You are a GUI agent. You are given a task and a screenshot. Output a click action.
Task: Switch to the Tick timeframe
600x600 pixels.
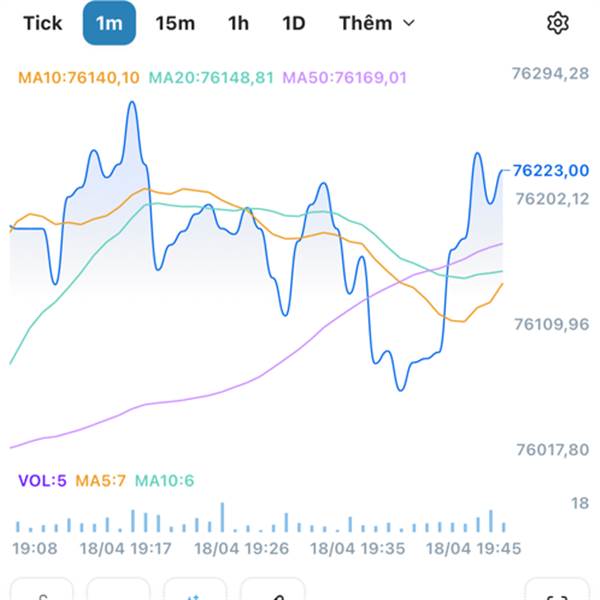(42, 23)
